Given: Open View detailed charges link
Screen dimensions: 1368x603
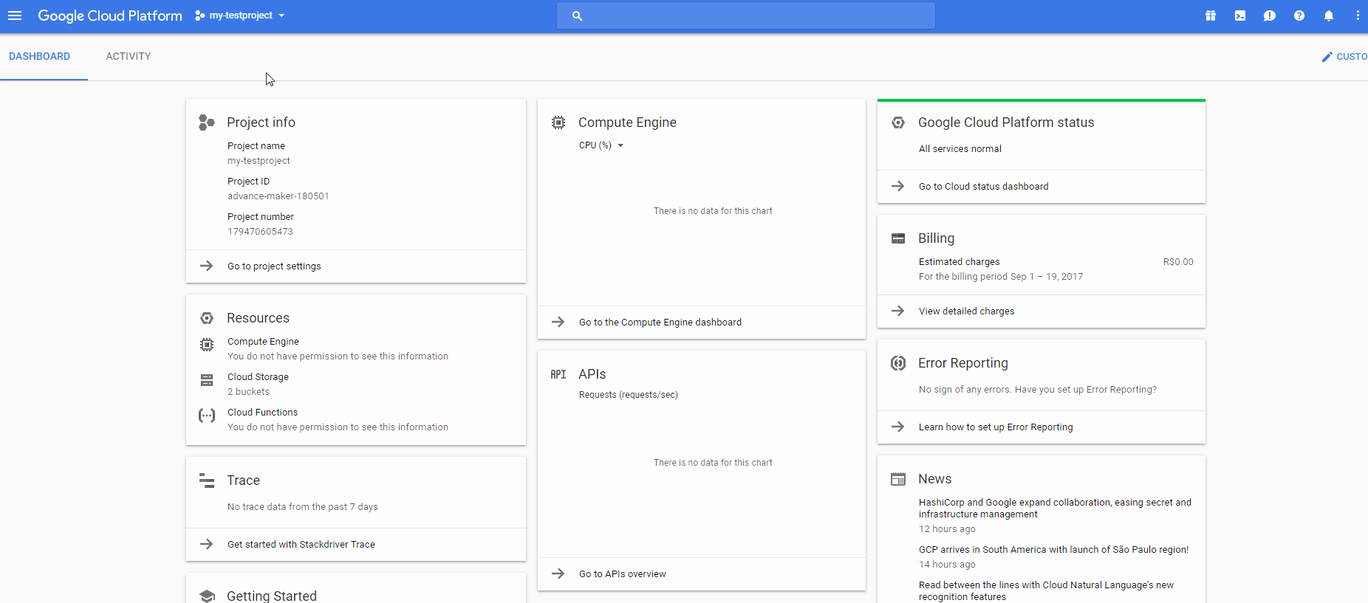Looking at the screenshot, I should (969, 311).
